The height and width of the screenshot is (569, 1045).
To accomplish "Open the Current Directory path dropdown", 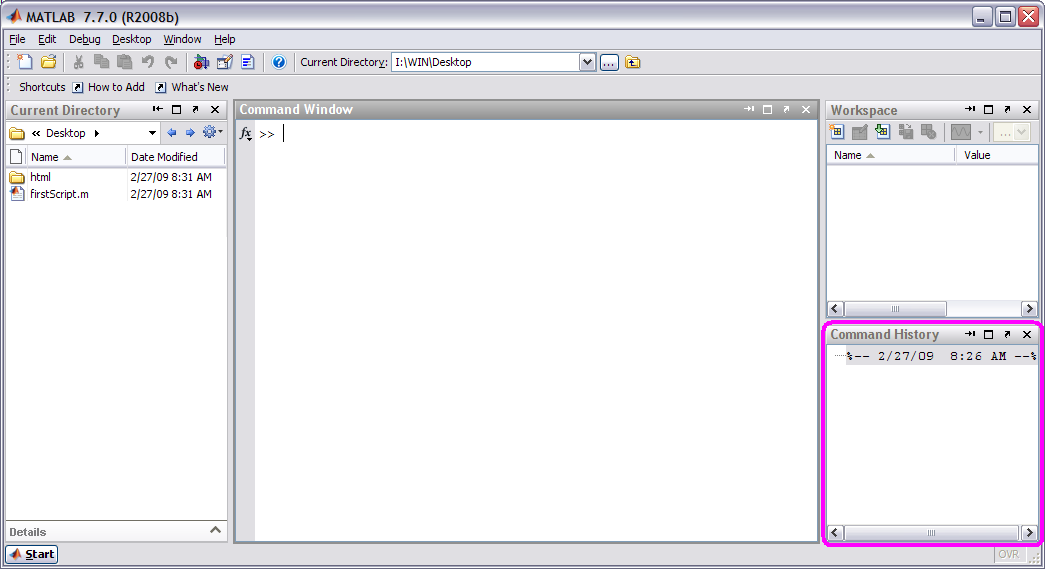I will (587, 62).
